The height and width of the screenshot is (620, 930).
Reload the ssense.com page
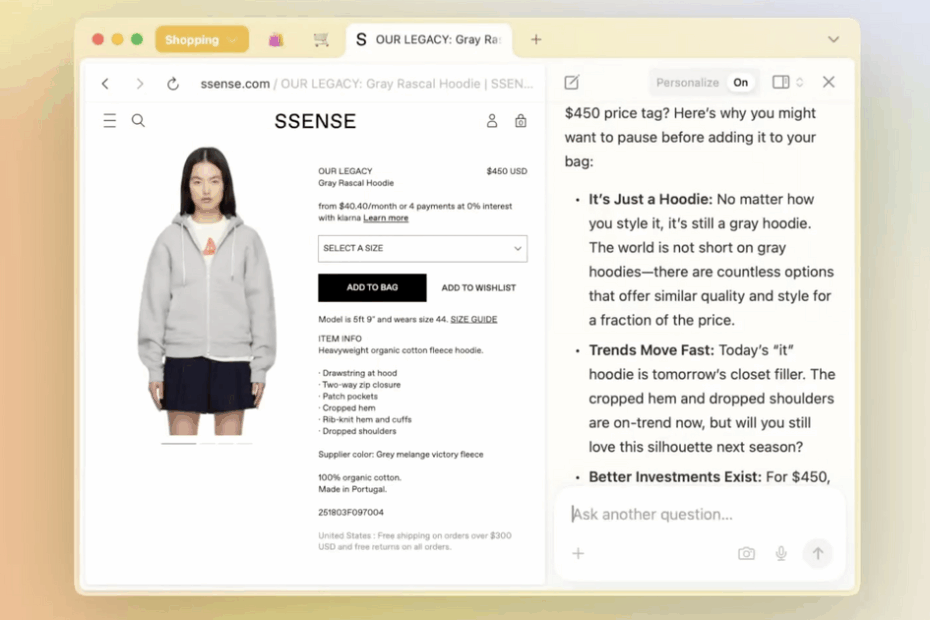tap(173, 84)
